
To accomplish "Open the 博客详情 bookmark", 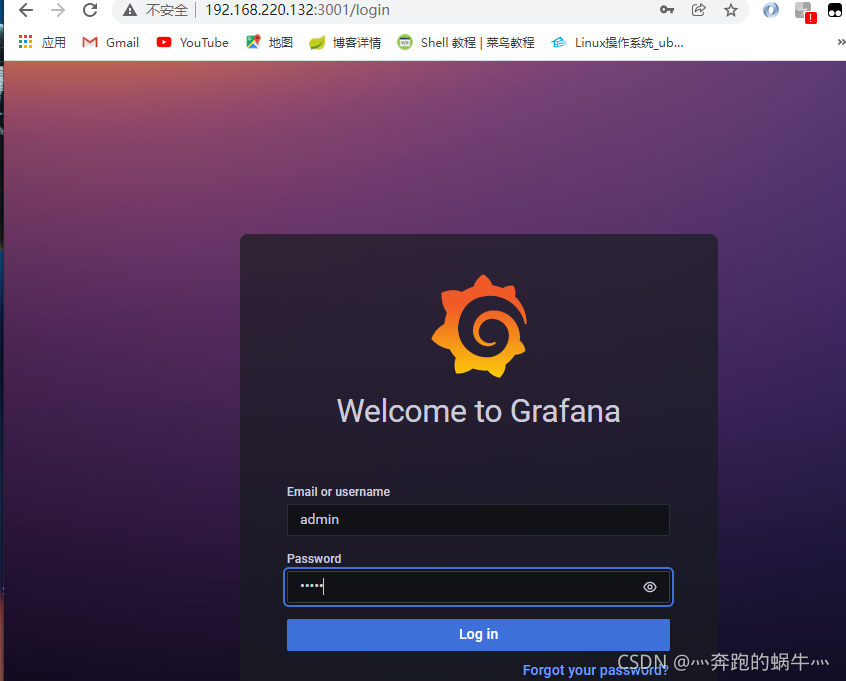I will point(345,42).
